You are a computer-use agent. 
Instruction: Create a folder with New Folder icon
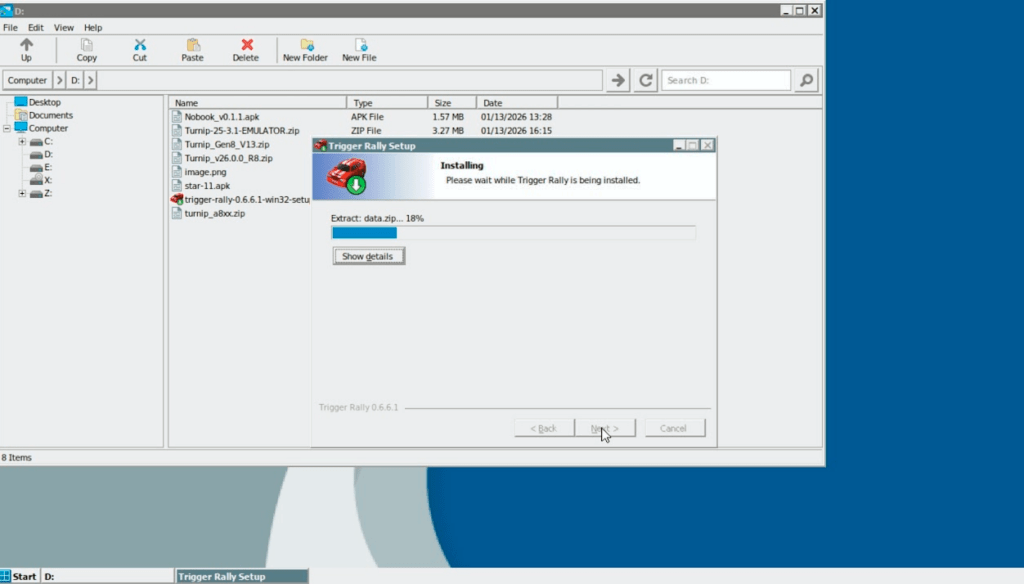coord(306,45)
